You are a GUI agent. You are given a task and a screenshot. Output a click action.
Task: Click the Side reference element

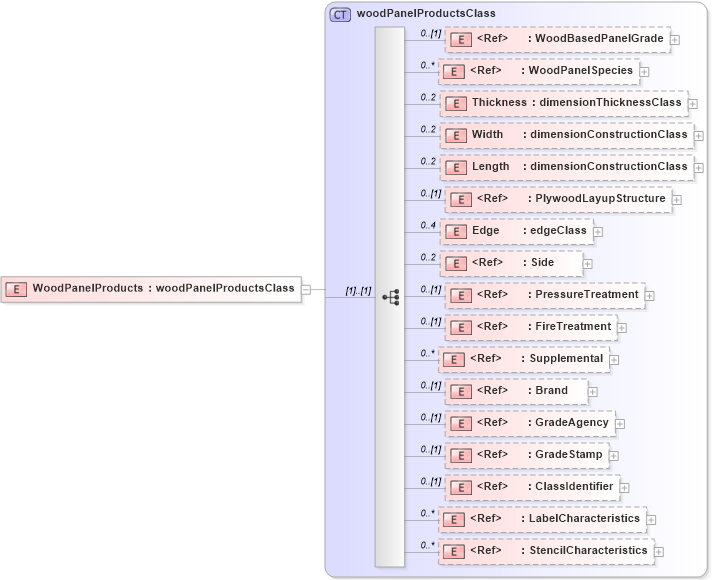click(x=512, y=263)
